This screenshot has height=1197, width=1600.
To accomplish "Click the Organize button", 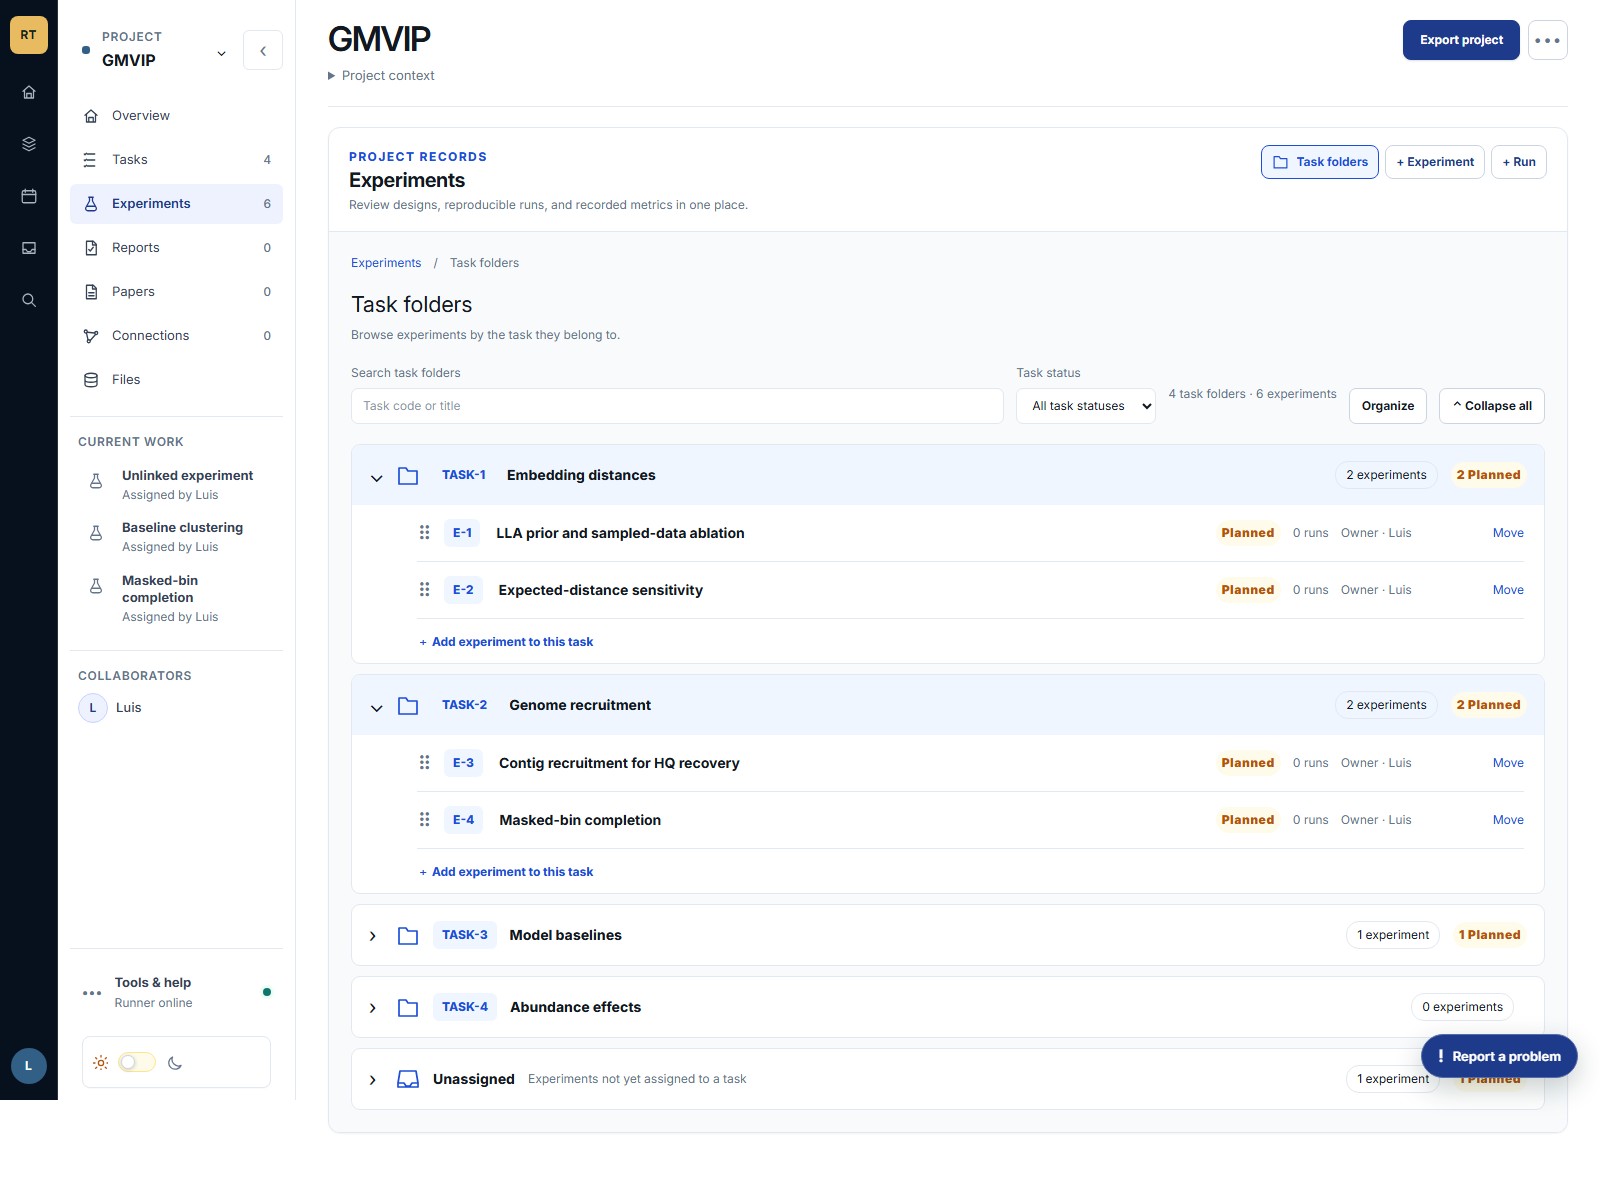I will tap(1388, 406).
